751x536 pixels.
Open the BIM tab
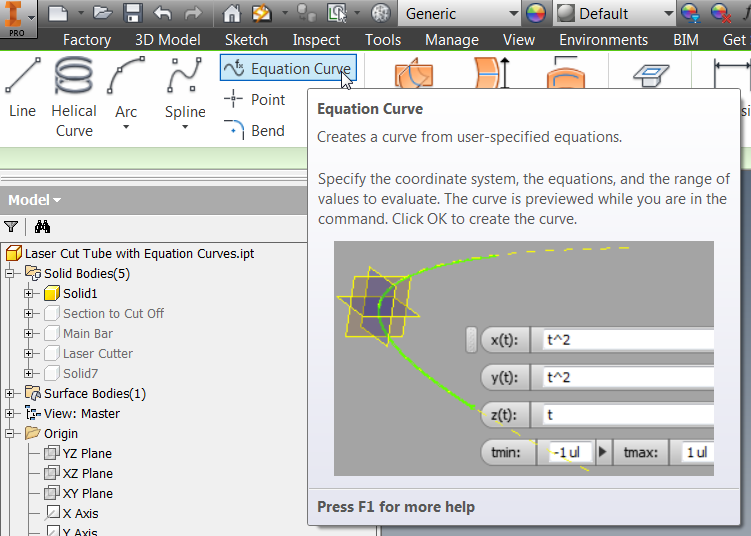(x=685, y=40)
